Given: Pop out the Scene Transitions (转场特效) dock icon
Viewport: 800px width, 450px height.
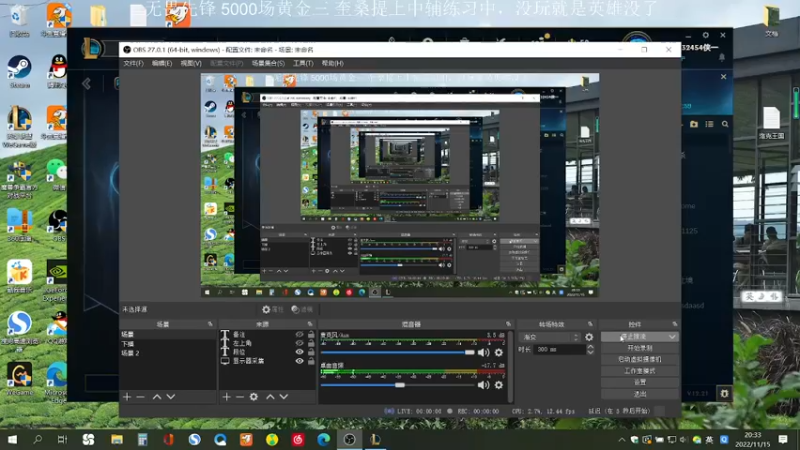Looking at the screenshot, I should pyautogui.click(x=590, y=324).
